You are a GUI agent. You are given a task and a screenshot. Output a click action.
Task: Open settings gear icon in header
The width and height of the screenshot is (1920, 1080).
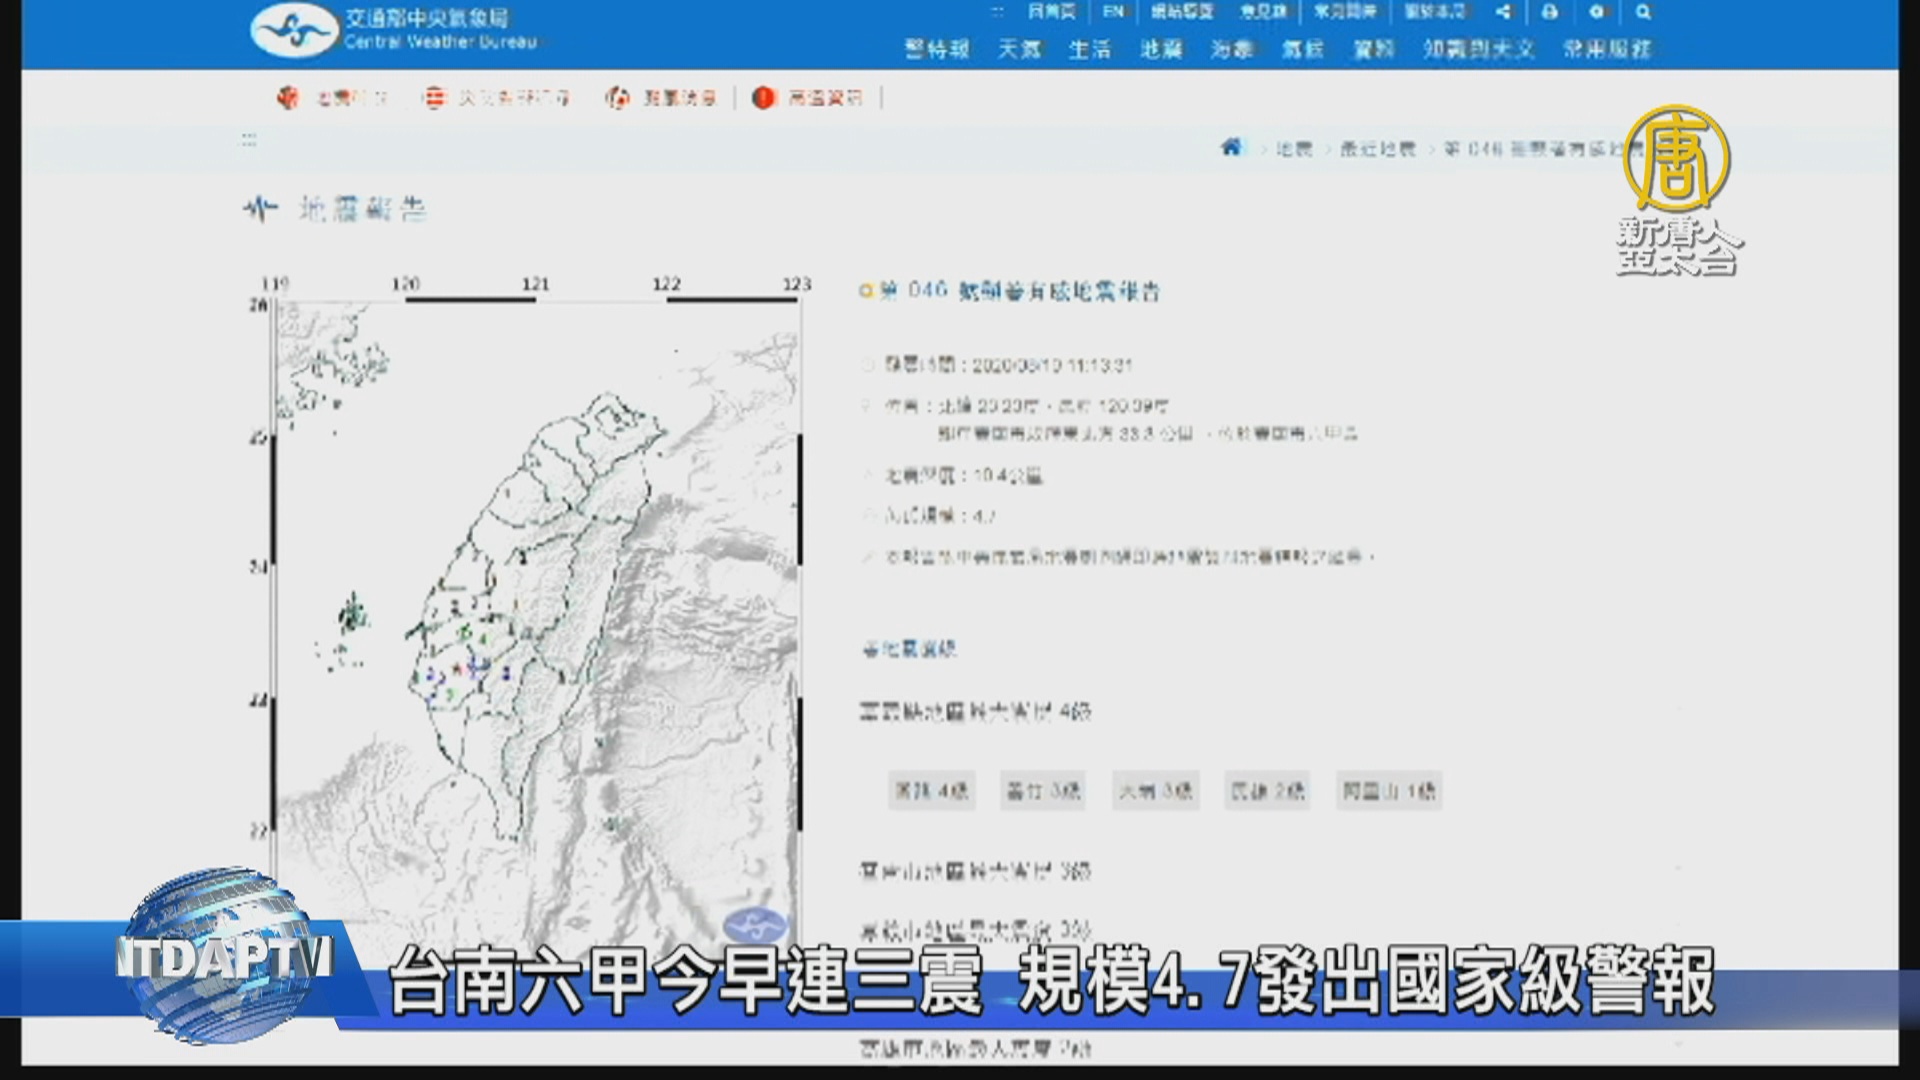[1597, 12]
